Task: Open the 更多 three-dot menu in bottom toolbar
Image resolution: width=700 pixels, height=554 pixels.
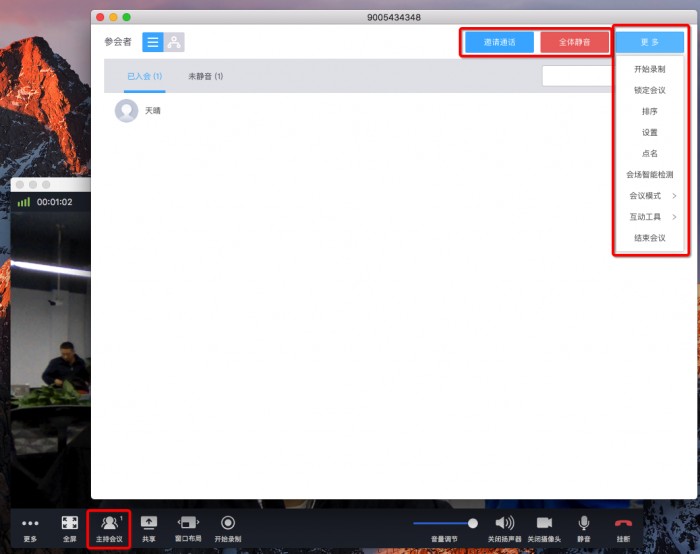Action: point(30,529)
